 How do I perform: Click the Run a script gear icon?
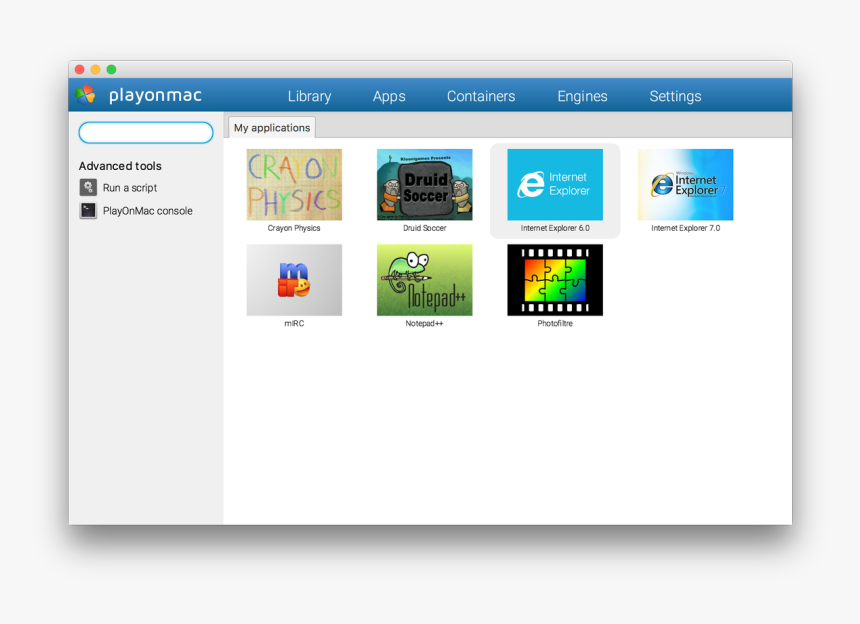pyautogui.click(x=88, y=188)
